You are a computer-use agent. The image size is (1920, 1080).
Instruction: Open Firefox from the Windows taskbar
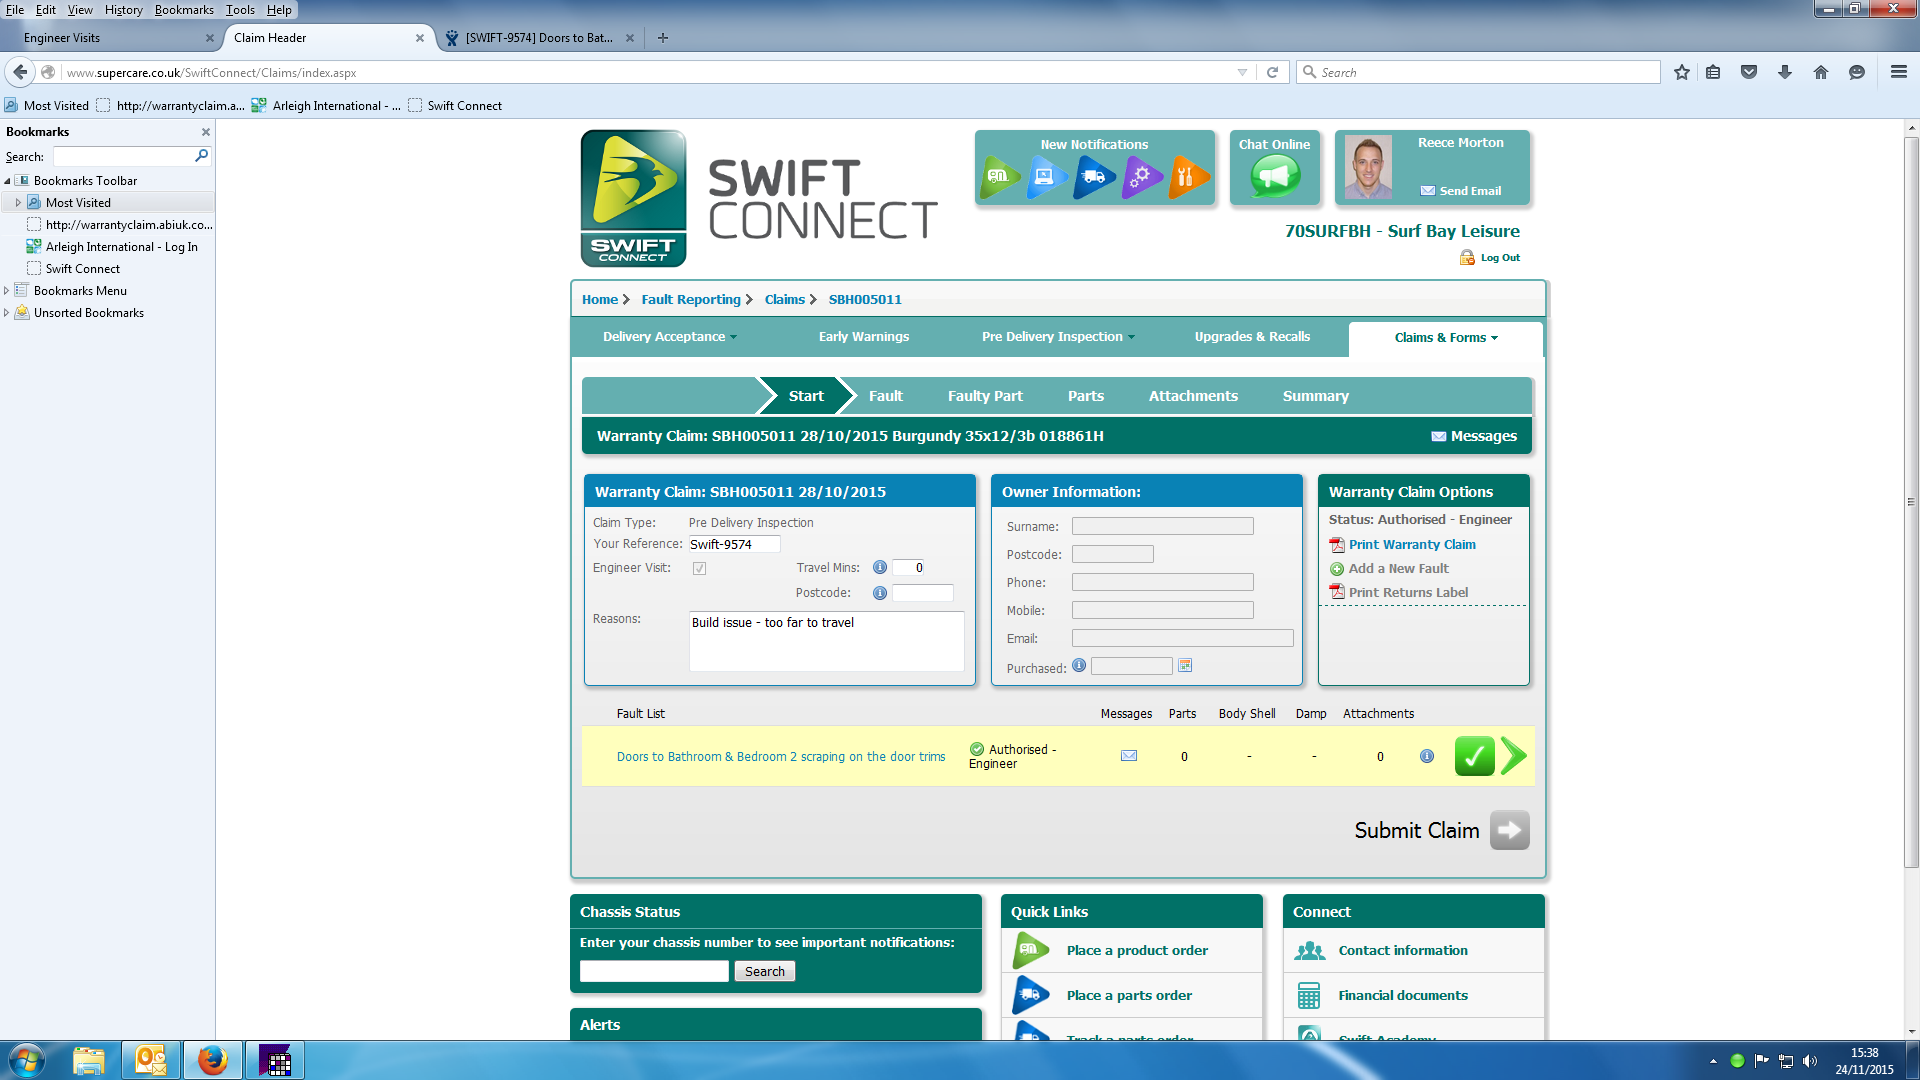(212, 1060)
